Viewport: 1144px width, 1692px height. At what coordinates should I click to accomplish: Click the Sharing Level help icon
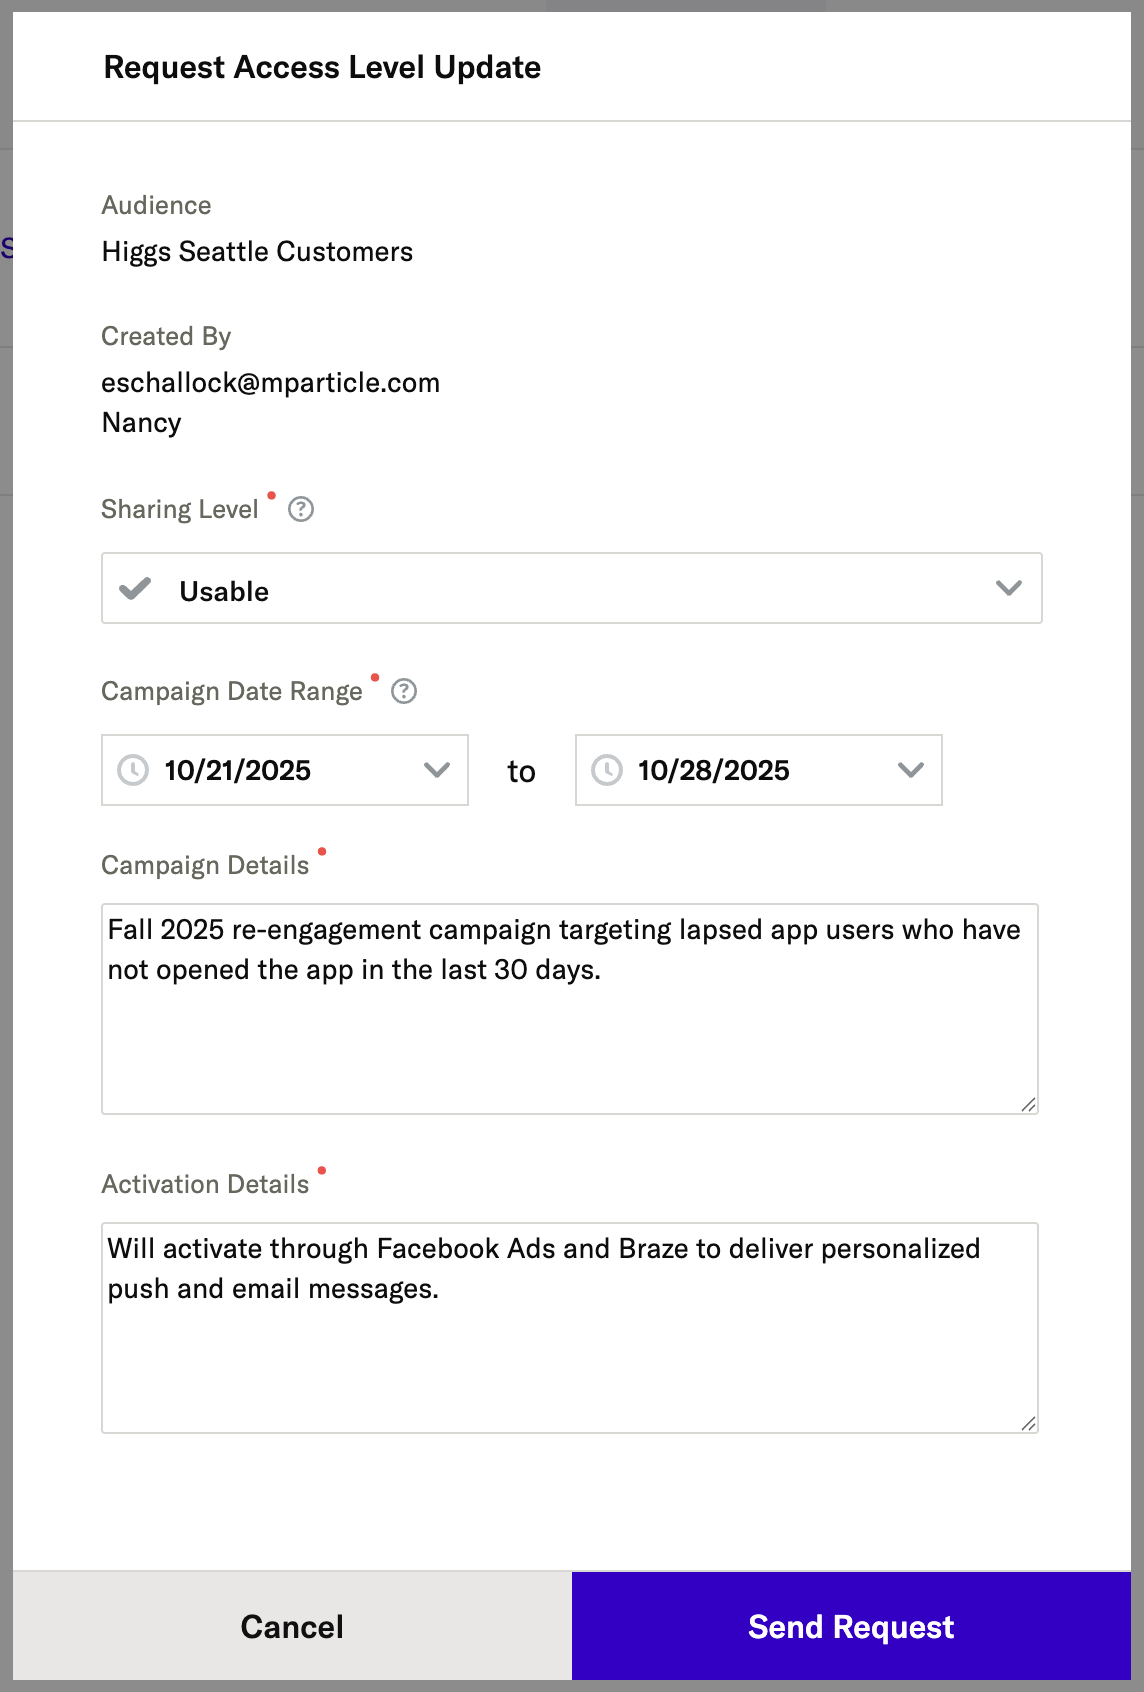[301, 510]
